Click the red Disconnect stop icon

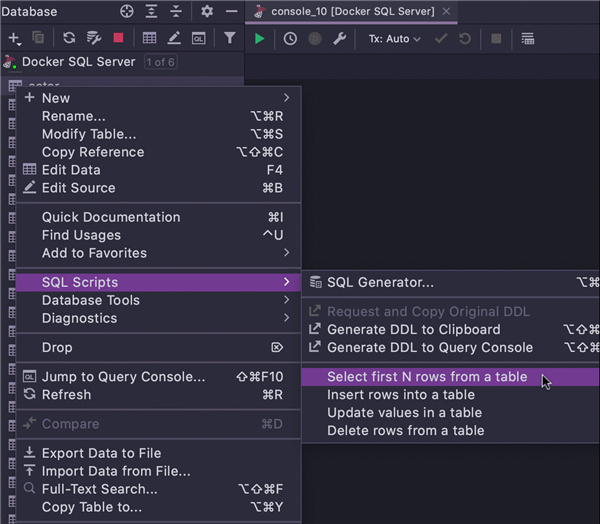tap(118, 38)
